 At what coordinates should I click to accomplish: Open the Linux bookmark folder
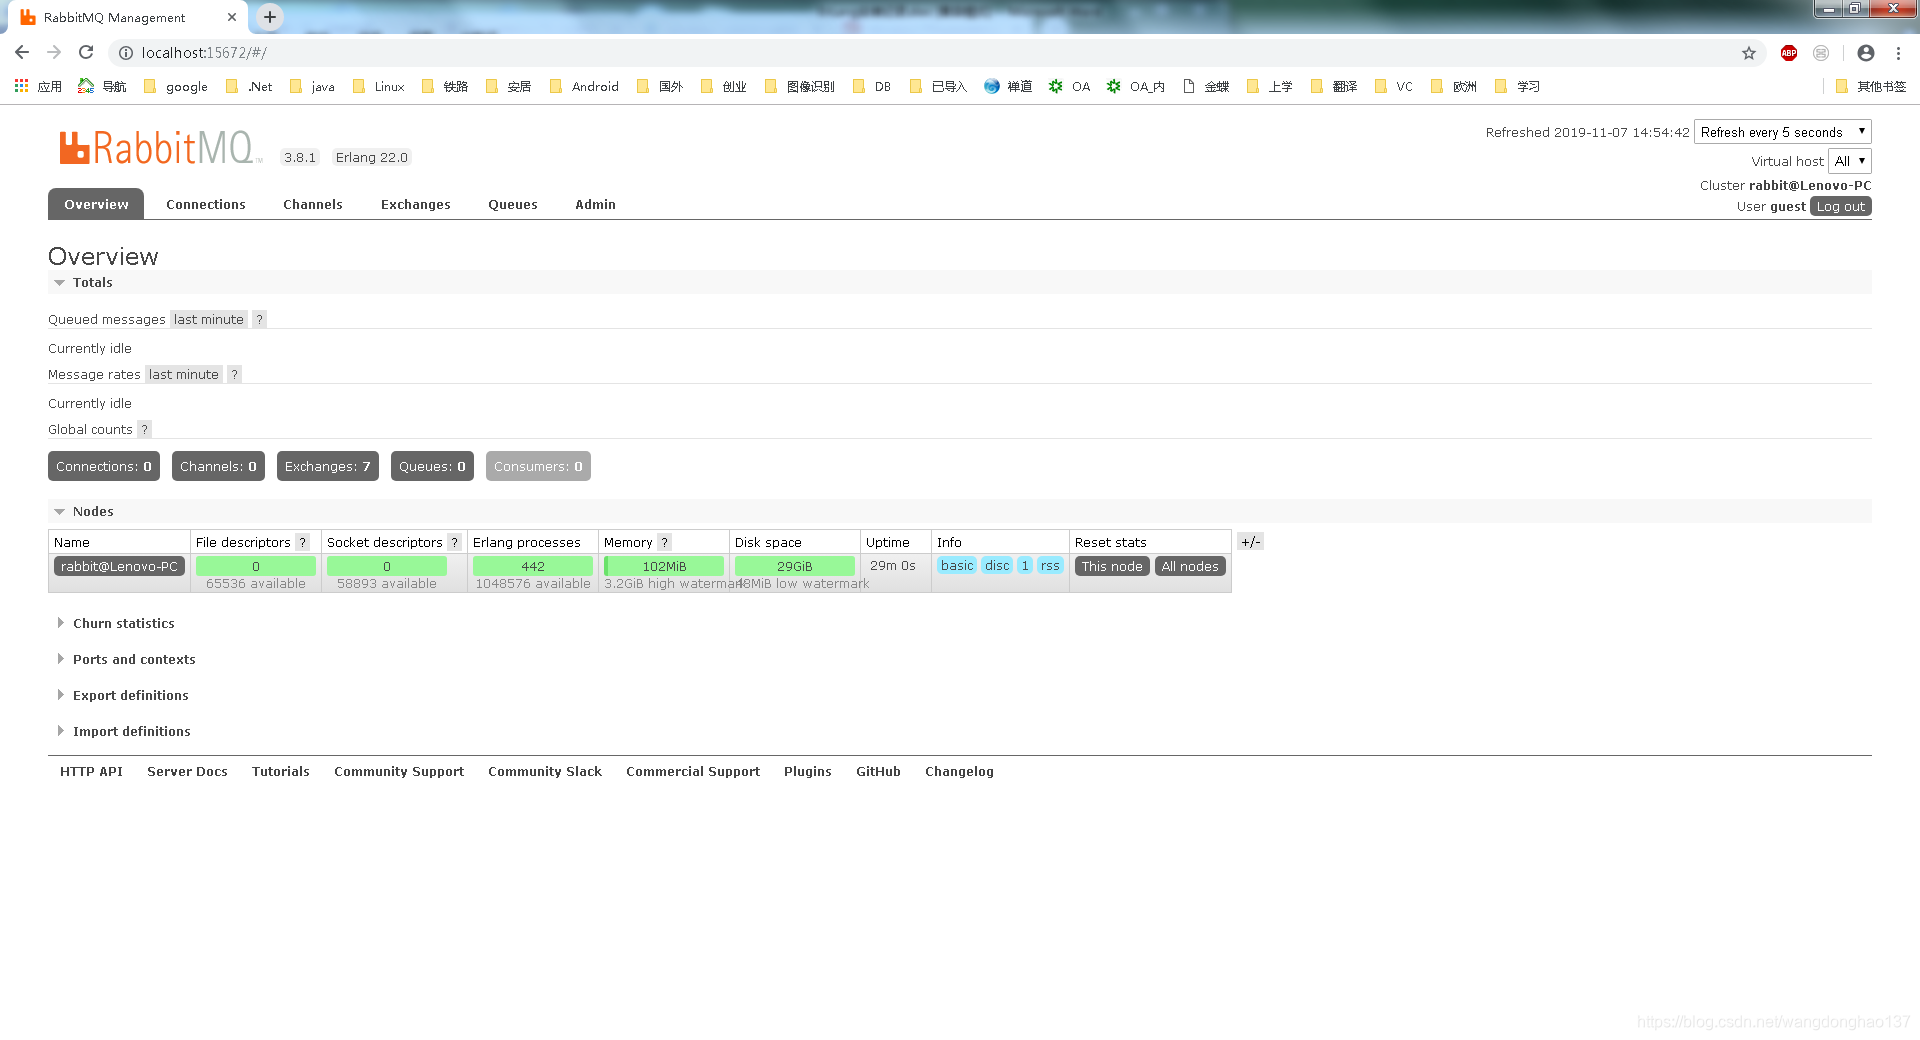coord(379,86)
